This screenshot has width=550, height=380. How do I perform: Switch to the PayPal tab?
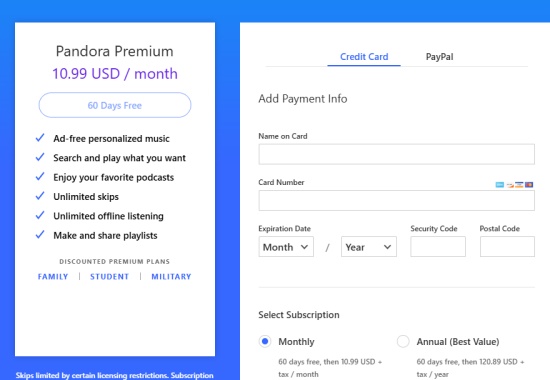click(439, 56)
